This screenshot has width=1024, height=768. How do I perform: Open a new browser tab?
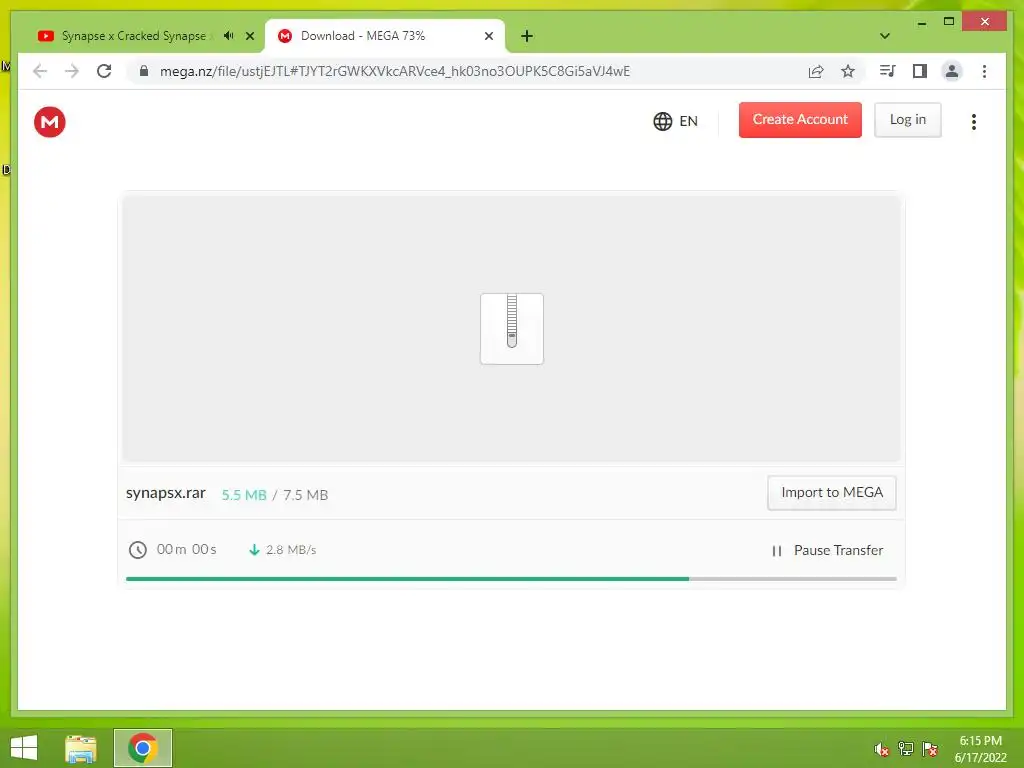tap(527, 36)
